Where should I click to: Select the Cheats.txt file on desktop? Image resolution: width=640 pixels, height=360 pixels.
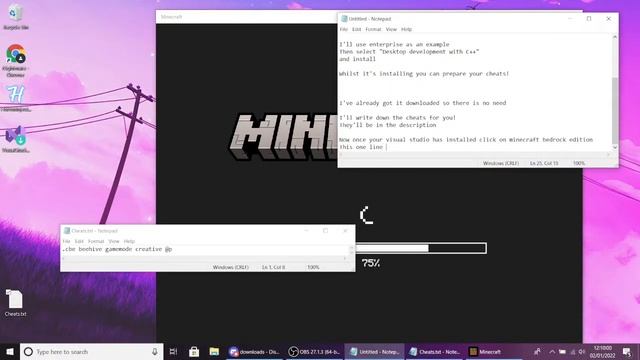[15, 303]
